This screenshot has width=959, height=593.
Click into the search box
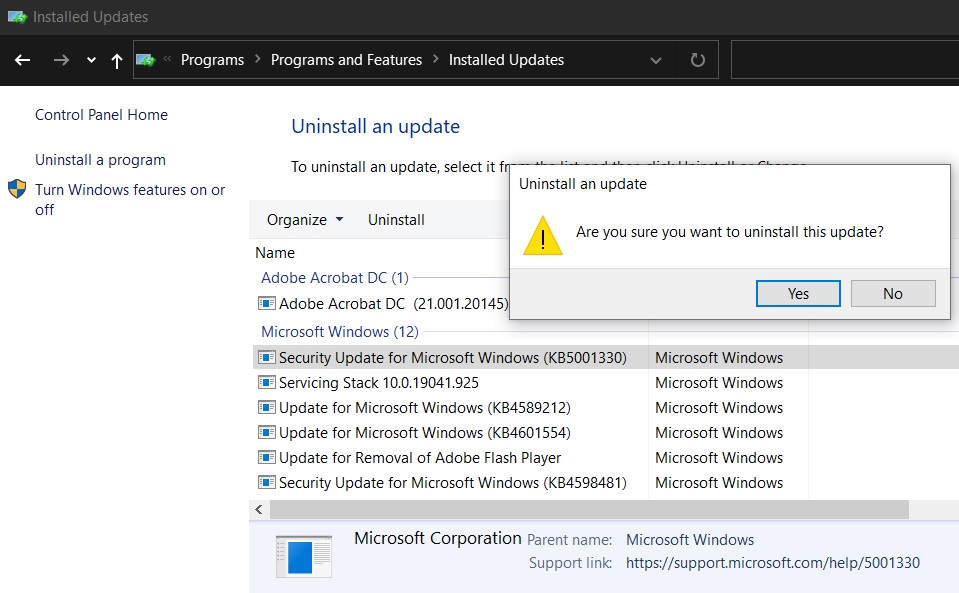(845, 60)
